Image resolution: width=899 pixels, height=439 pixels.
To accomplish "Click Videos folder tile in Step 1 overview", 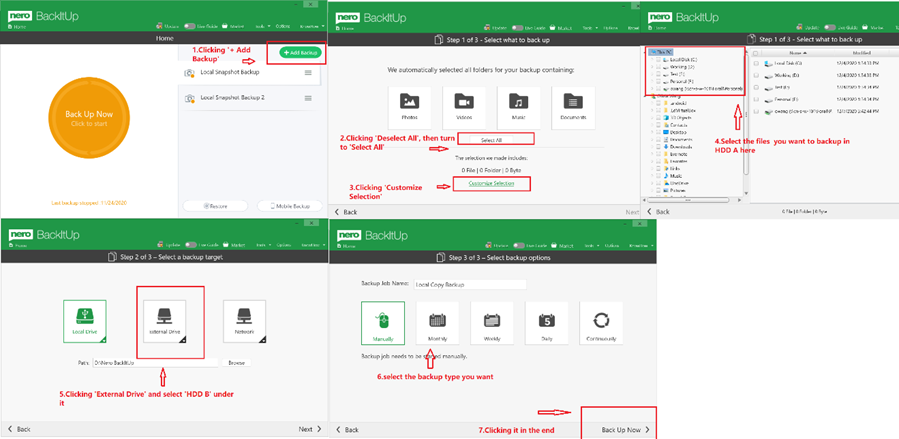I will tap(464, 107).
